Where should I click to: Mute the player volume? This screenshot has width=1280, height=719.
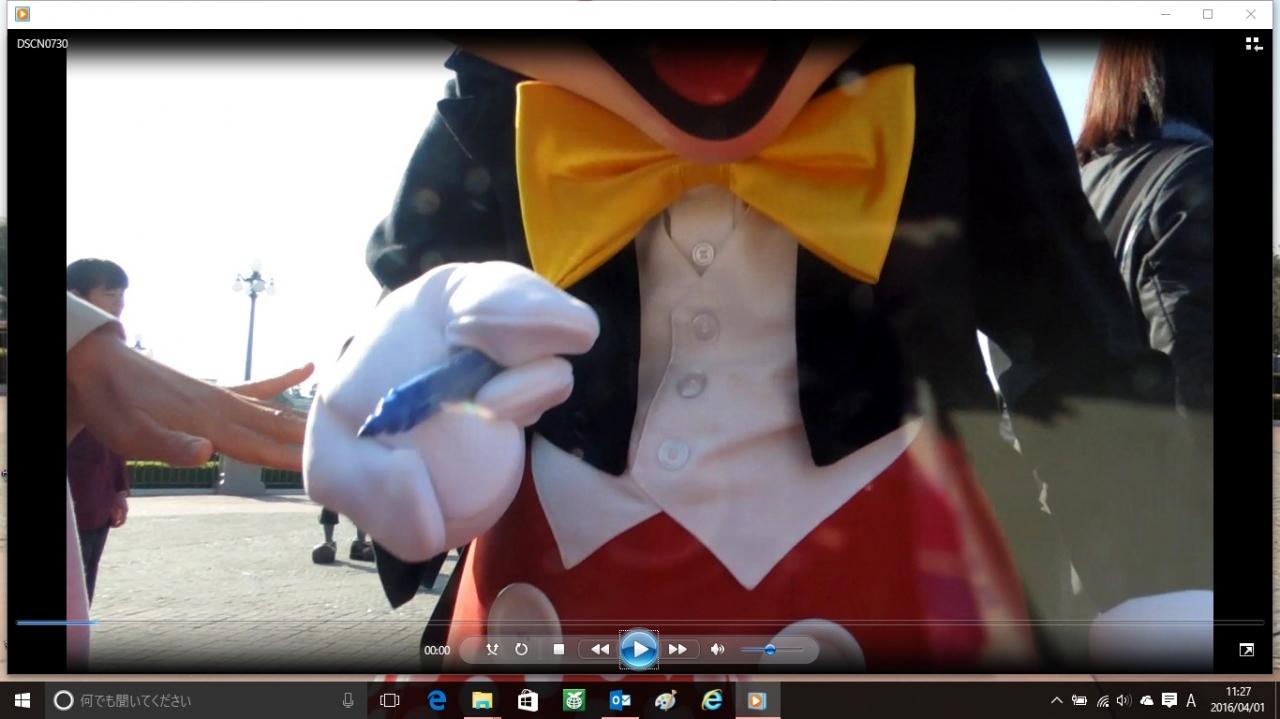717,650
